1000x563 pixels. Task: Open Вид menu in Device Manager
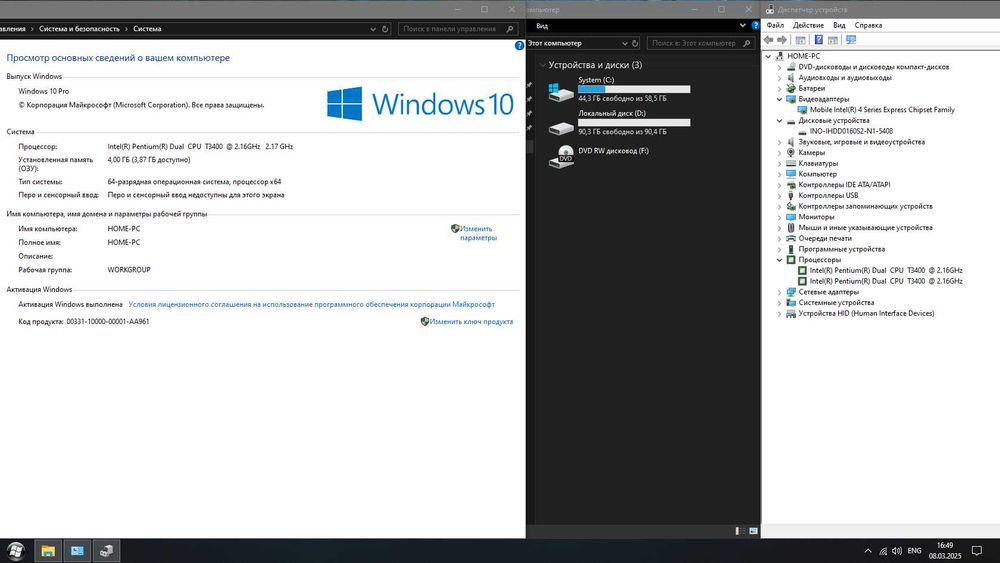(x=839, y=26)
